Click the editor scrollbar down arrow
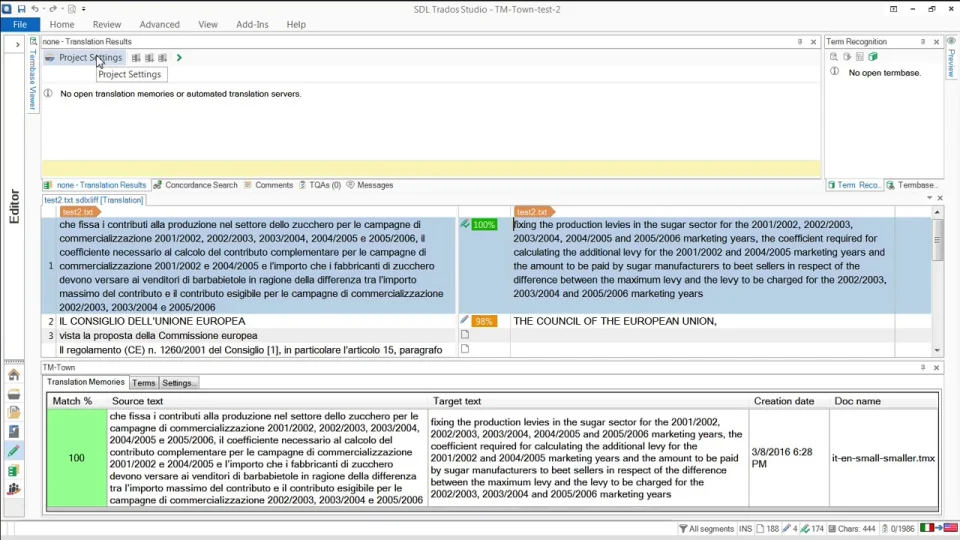960x540 pixels. point(937,351)
